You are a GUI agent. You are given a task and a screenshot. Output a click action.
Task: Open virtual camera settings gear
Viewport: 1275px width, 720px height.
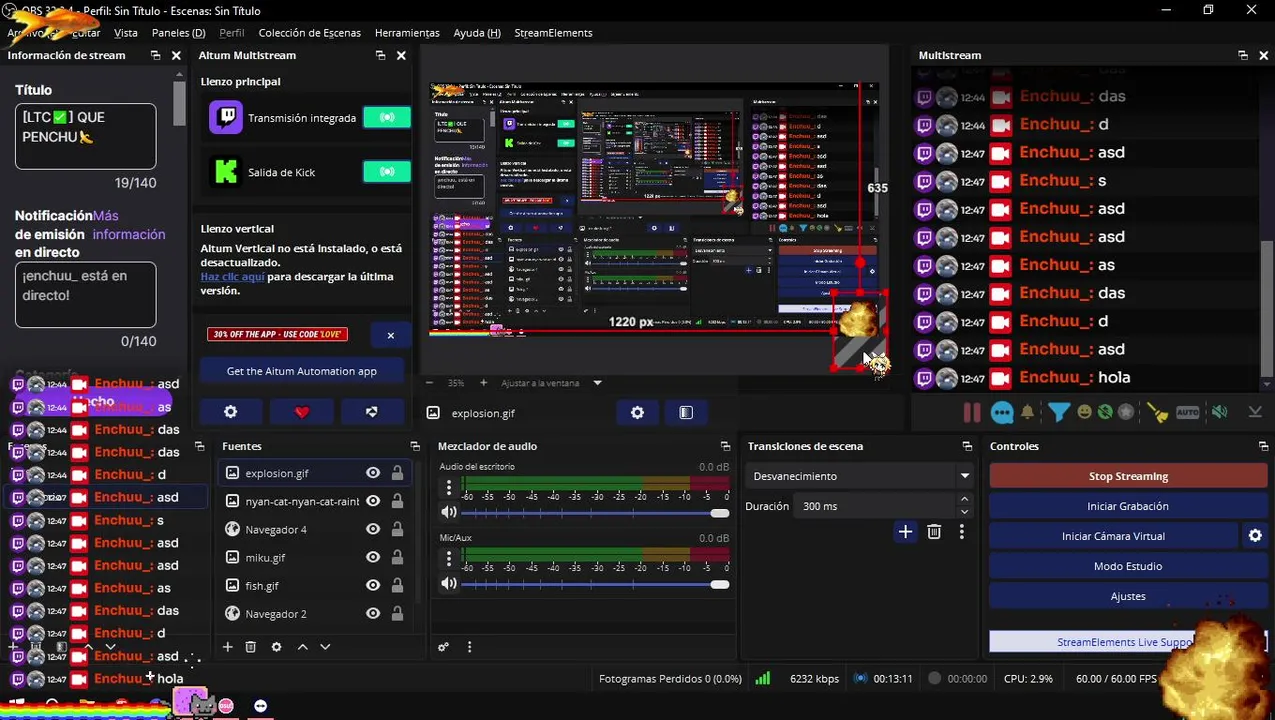tap(1255, 536)
